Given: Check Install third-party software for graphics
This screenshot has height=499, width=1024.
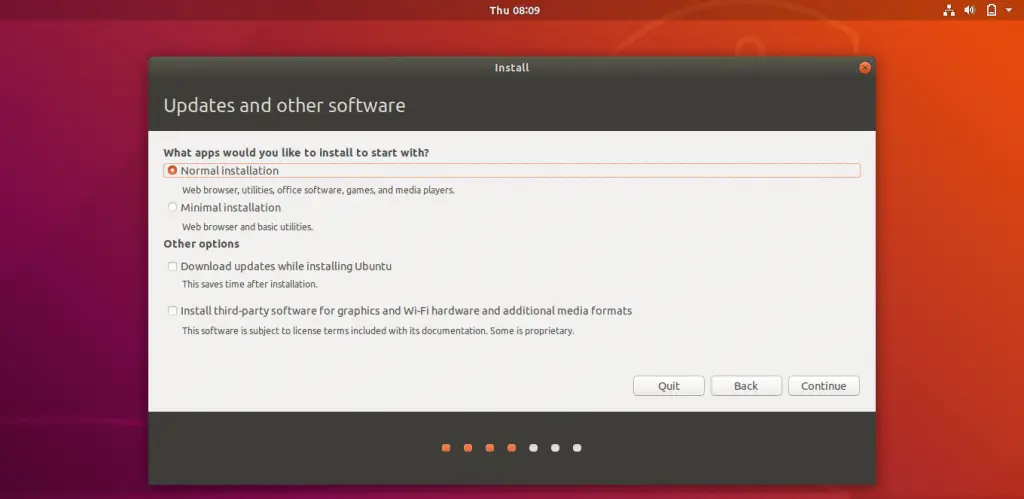Looking at the screenshot, I should point(172,311).
